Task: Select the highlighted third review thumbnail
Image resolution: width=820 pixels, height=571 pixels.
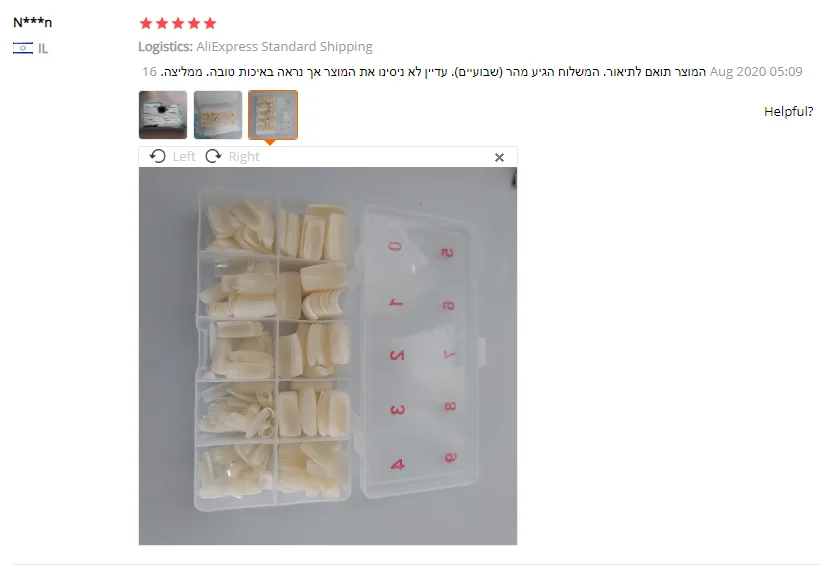Action: coord(273,115)
